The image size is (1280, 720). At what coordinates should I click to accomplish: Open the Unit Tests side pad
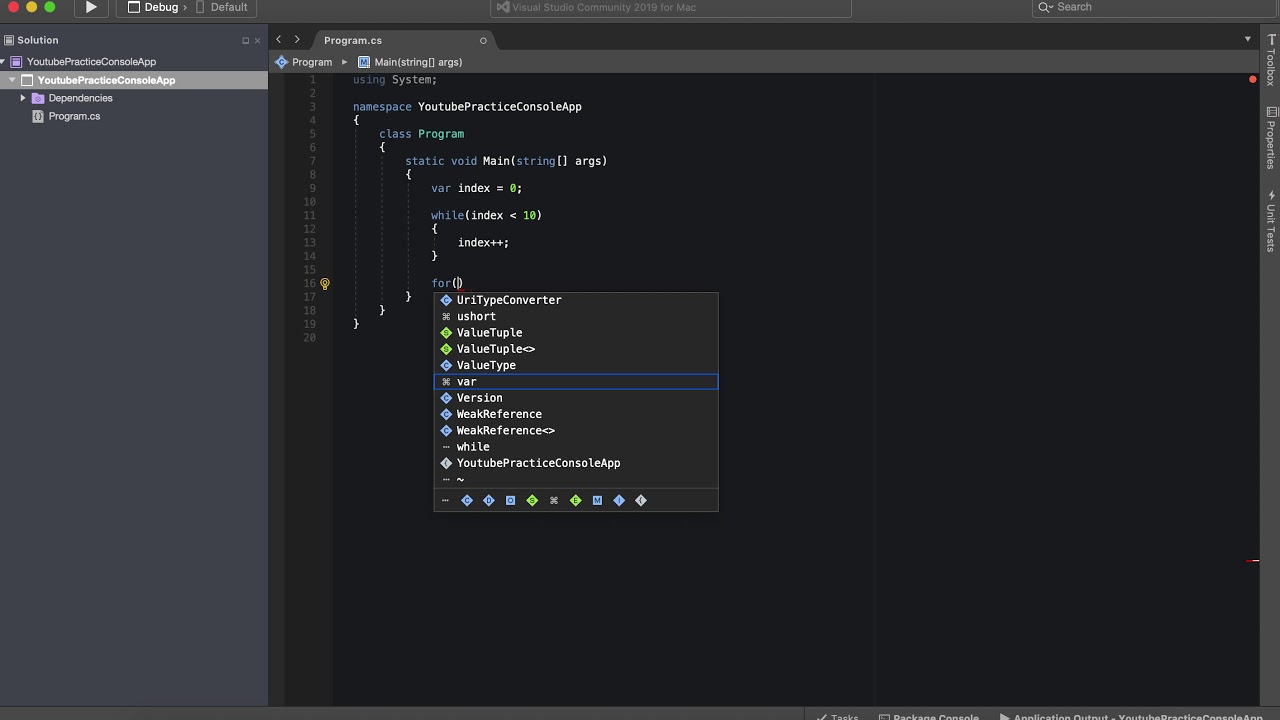pyautogui.click(x=1271, y=220)
